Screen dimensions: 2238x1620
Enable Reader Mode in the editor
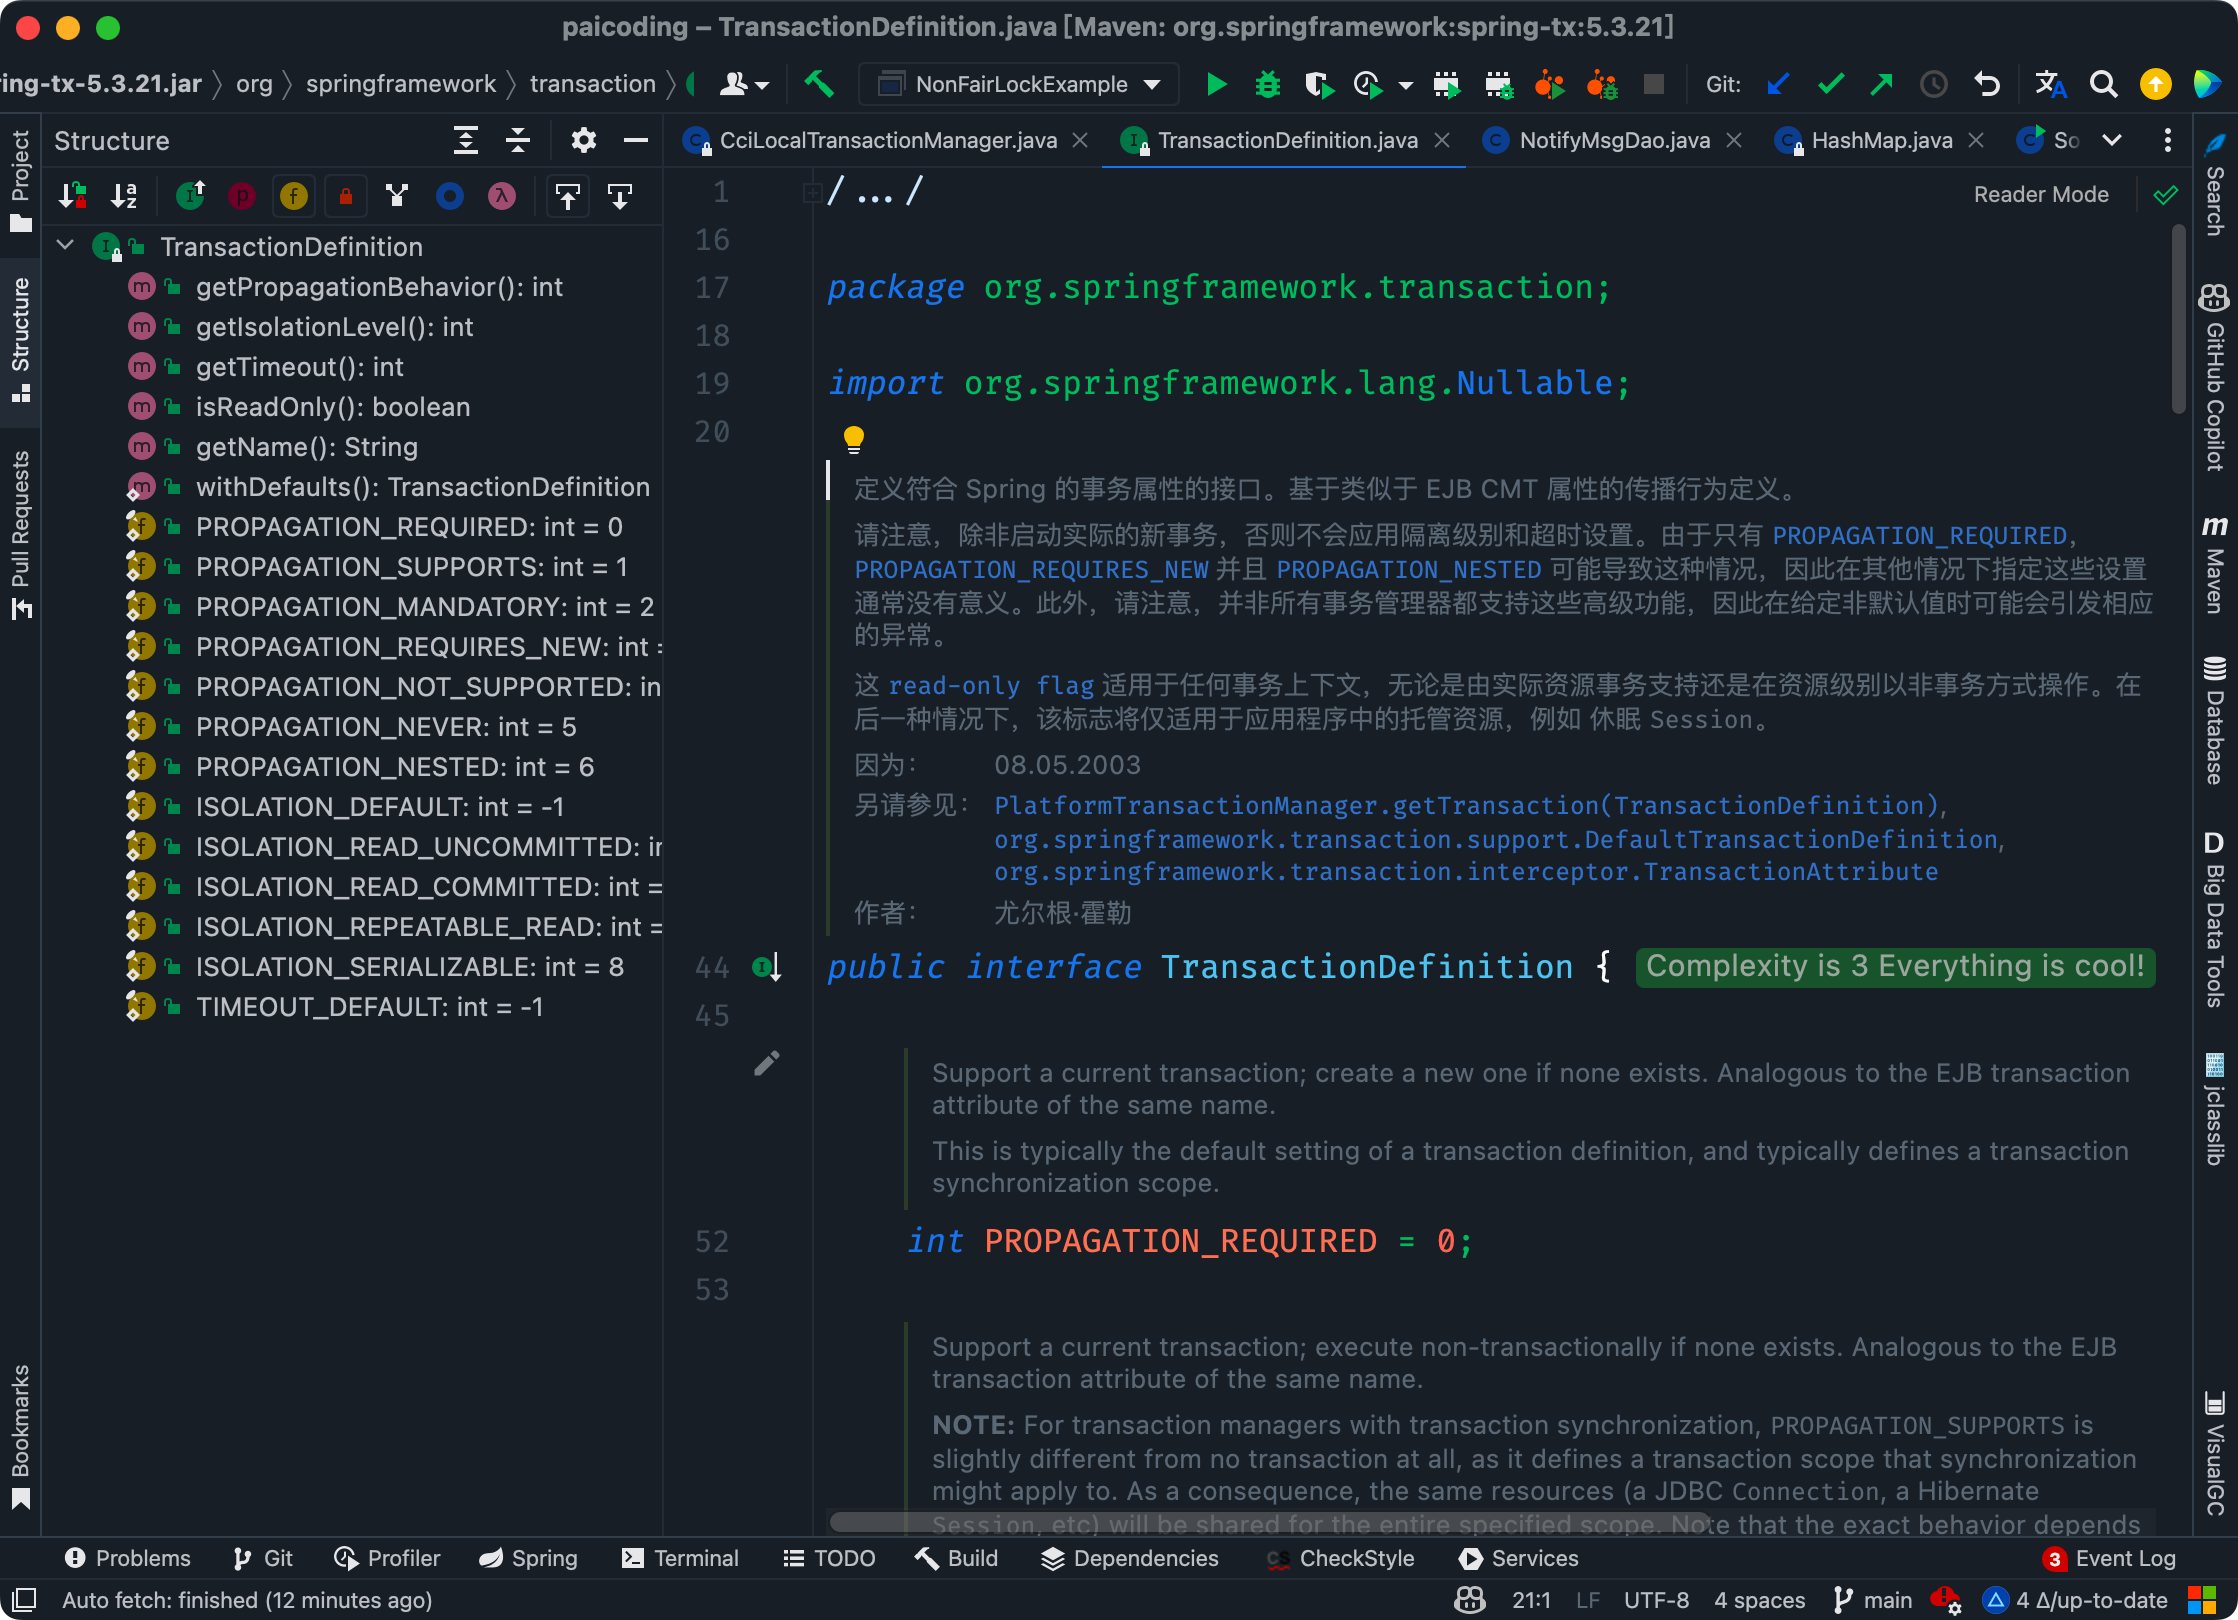(x=2042, y=193)
